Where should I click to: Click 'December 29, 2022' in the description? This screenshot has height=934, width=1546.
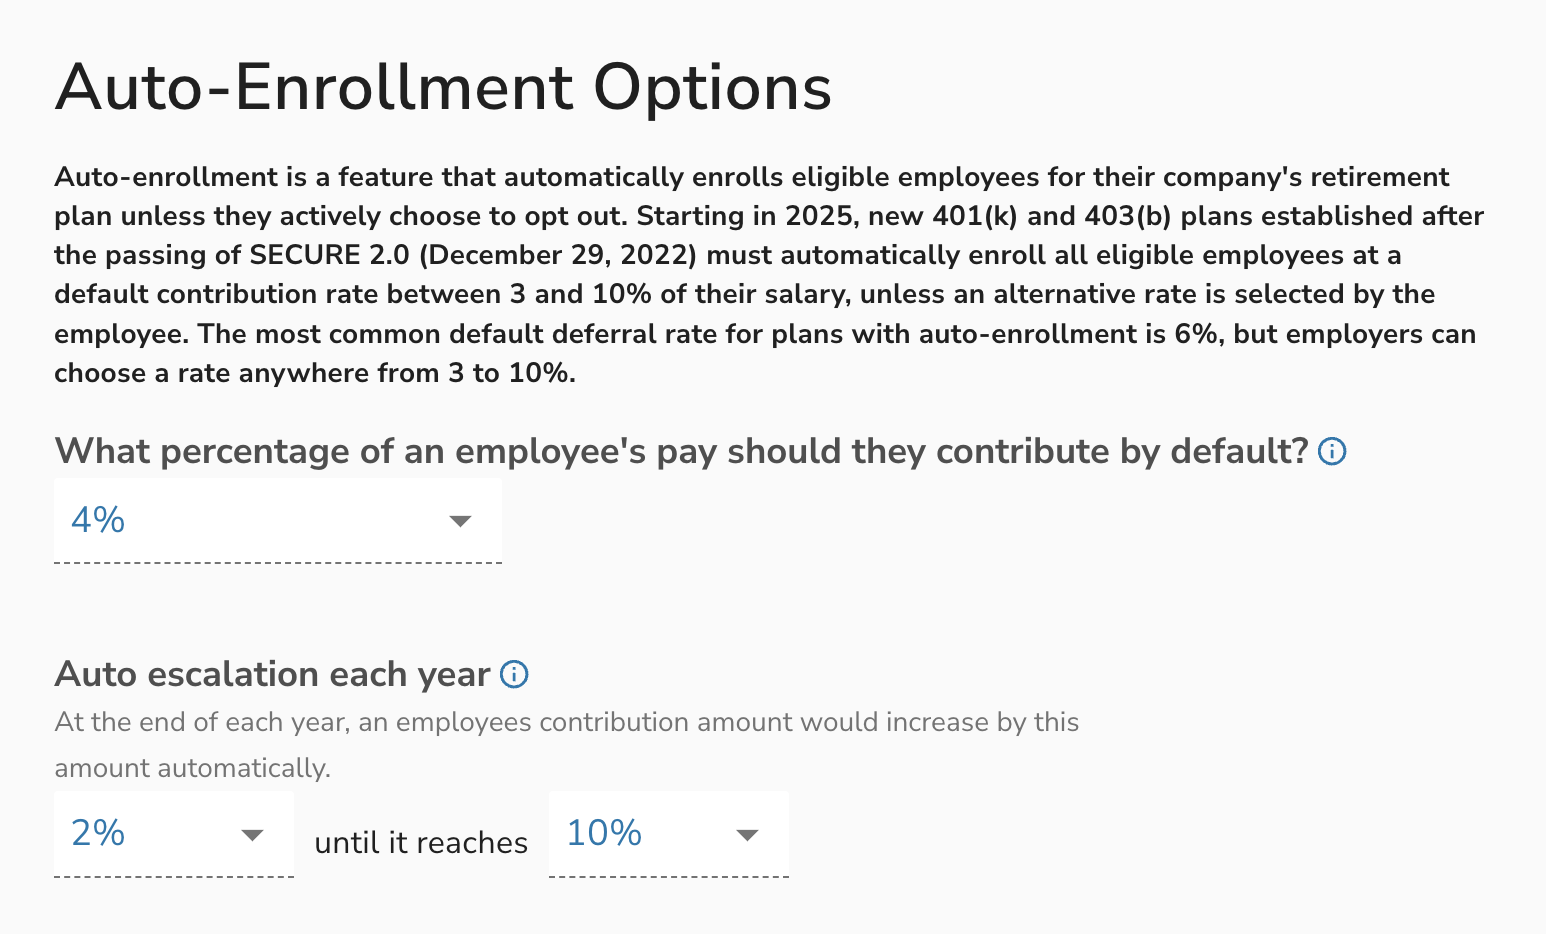[557, 255]
